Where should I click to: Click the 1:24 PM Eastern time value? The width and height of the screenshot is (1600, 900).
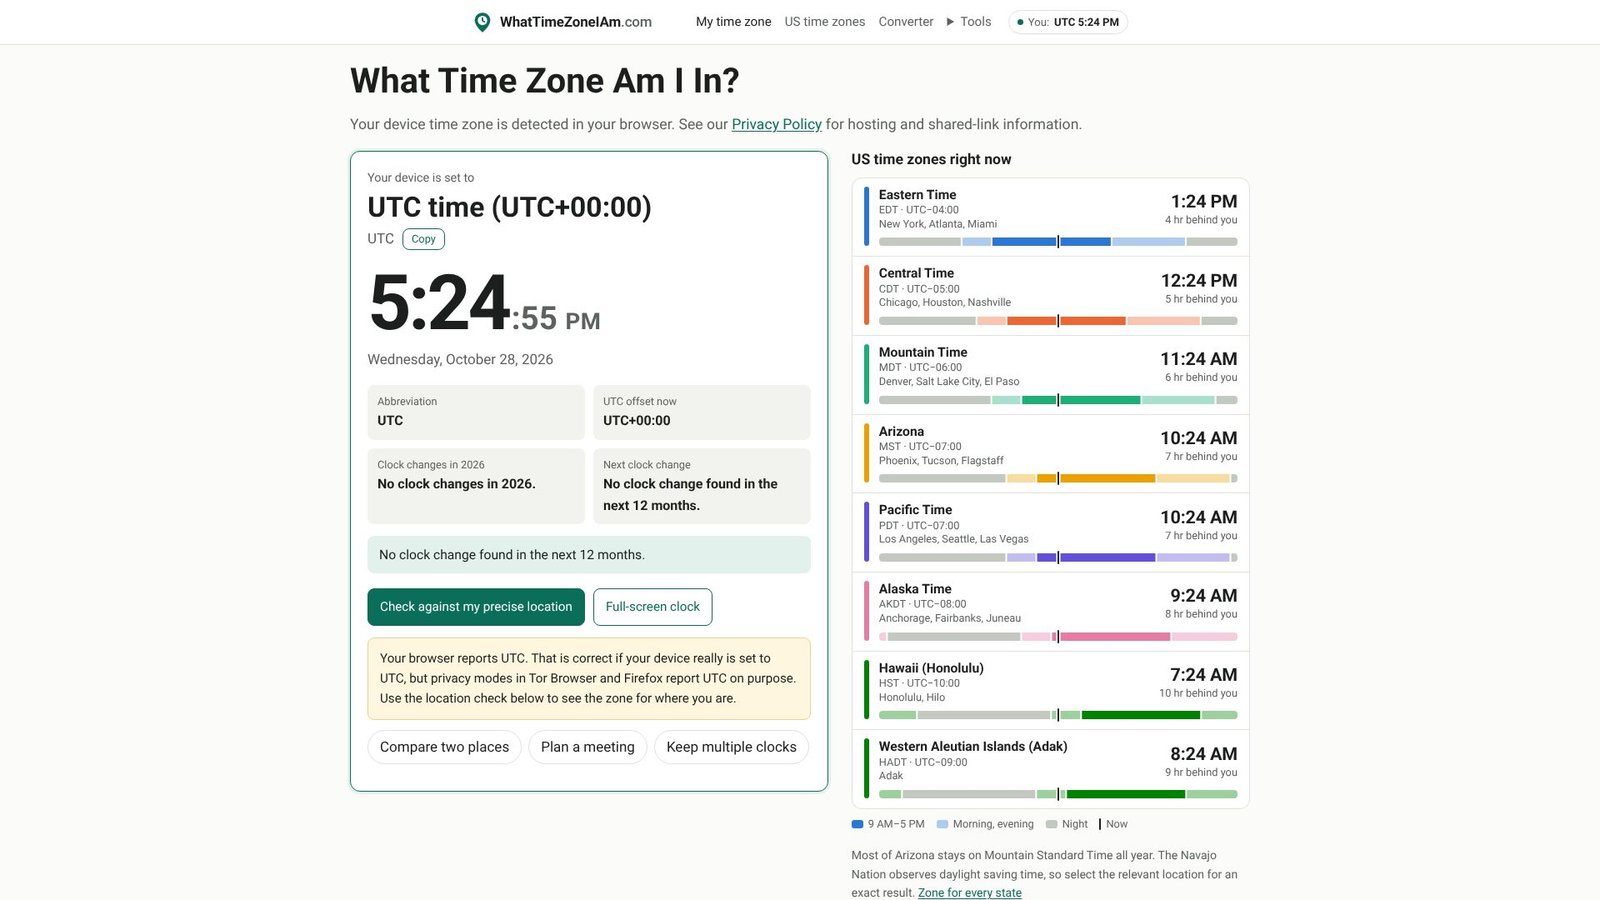click(x=1204, y=201)
